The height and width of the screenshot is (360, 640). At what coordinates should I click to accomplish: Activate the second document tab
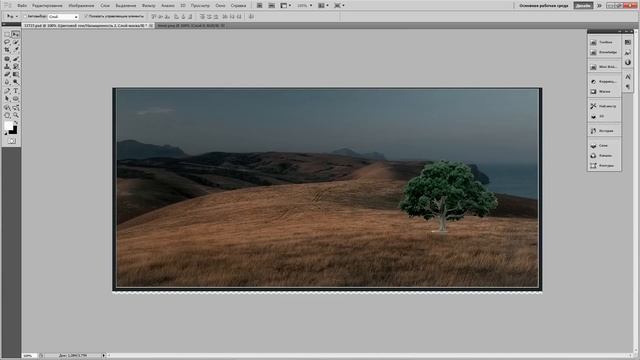(191, 25)
